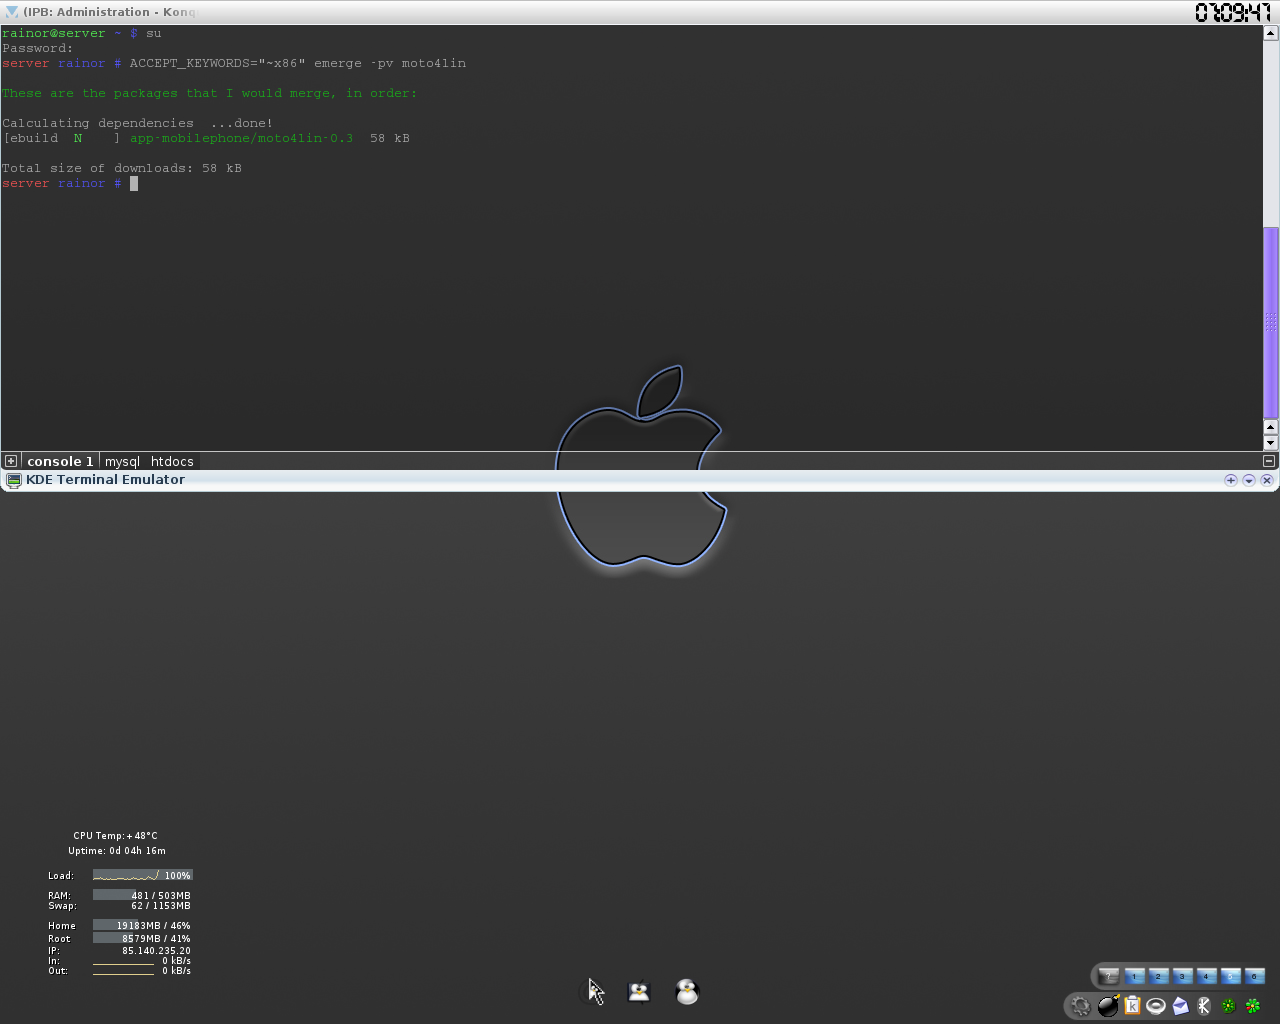This screenshot has height=1024, width=1280.
Task: Switch to virtual desktop 6
Action: click(x=1255, y=976)
